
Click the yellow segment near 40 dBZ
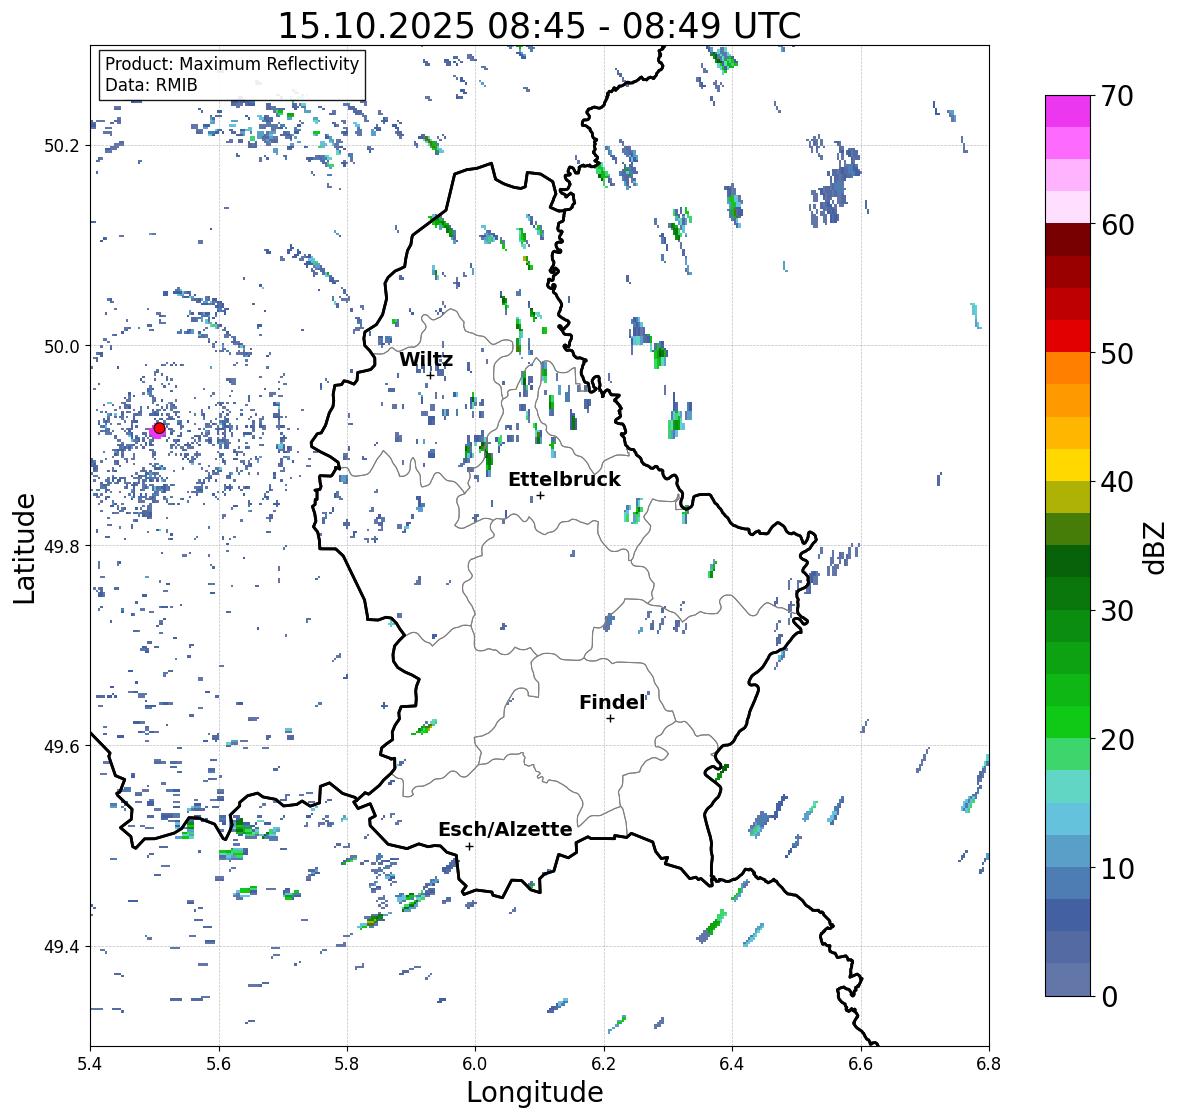(1068, 465)
